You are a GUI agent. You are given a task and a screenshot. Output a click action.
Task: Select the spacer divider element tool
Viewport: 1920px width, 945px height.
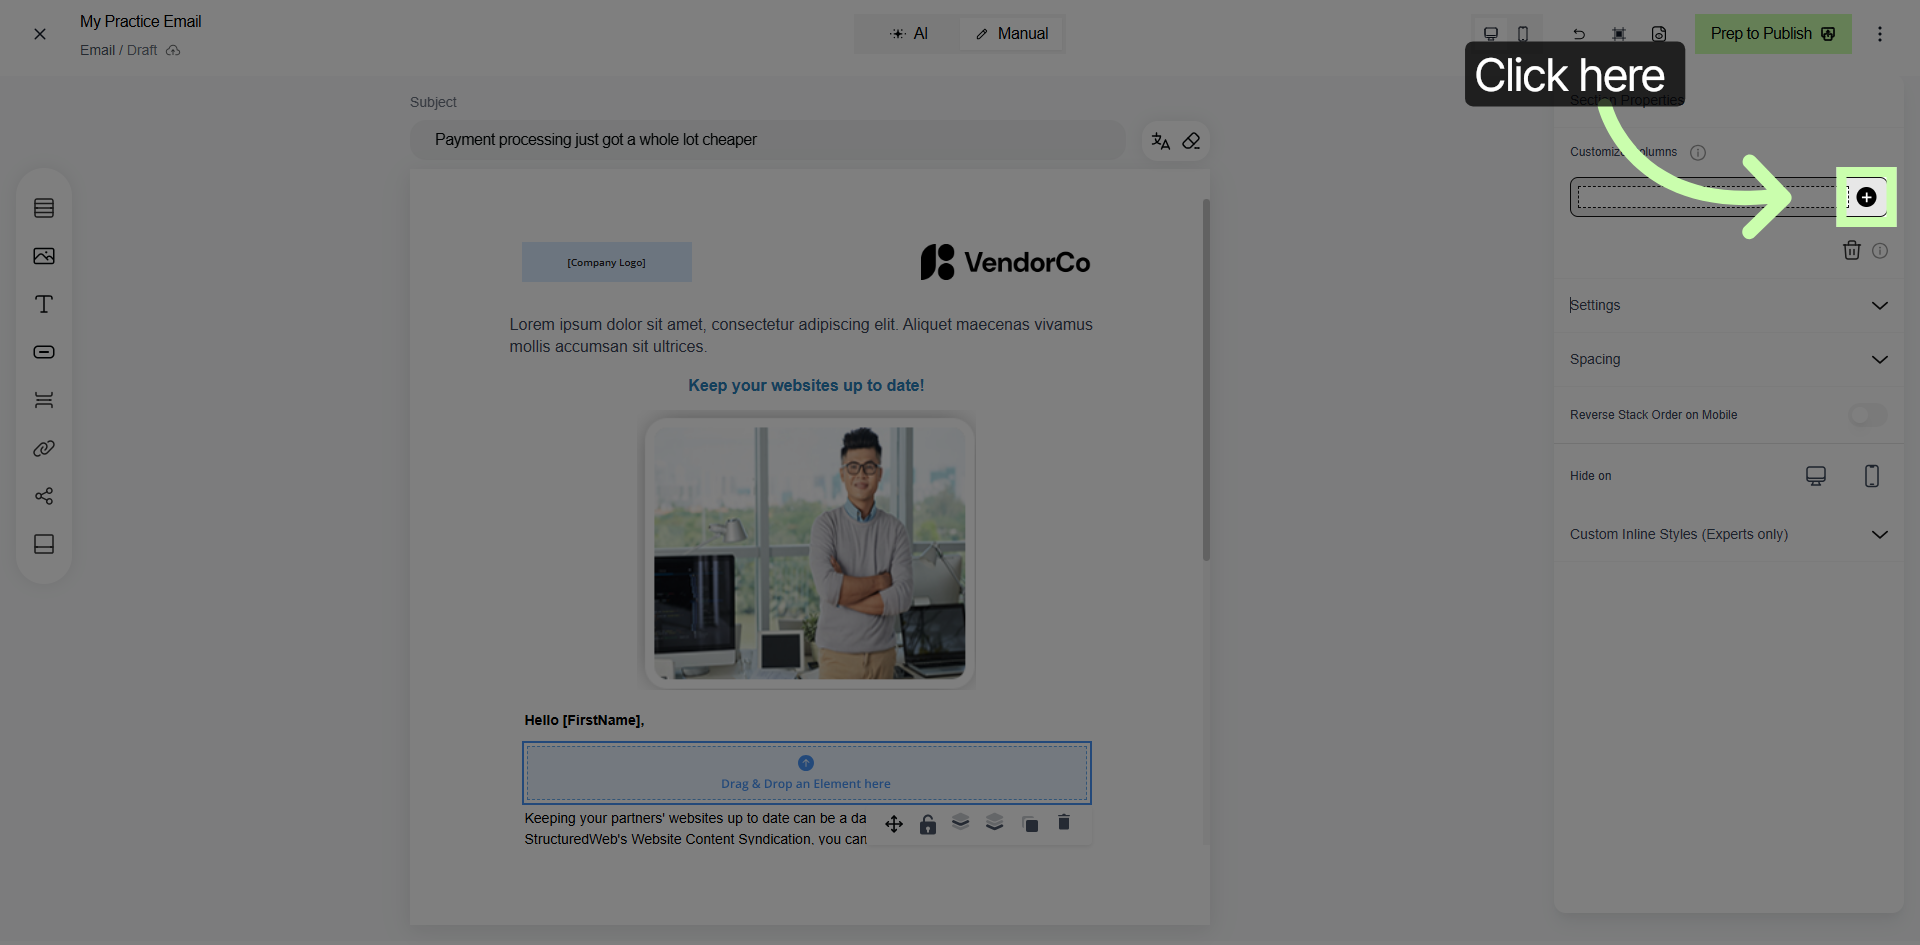tap(44, 400)
